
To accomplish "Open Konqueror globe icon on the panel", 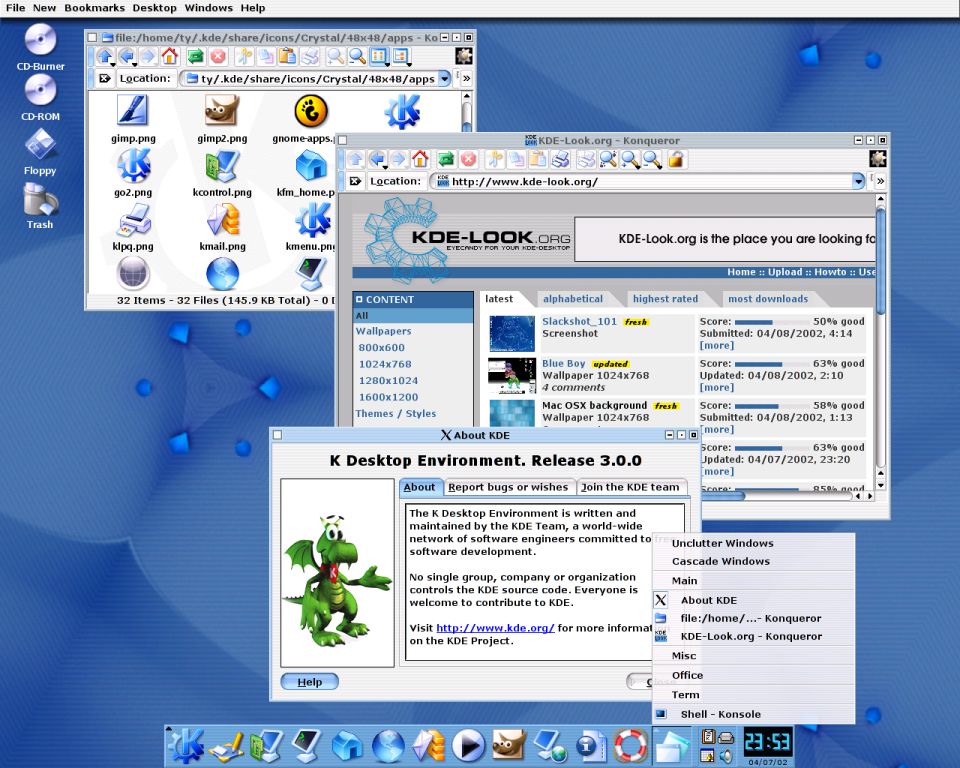I will [388, 746].
